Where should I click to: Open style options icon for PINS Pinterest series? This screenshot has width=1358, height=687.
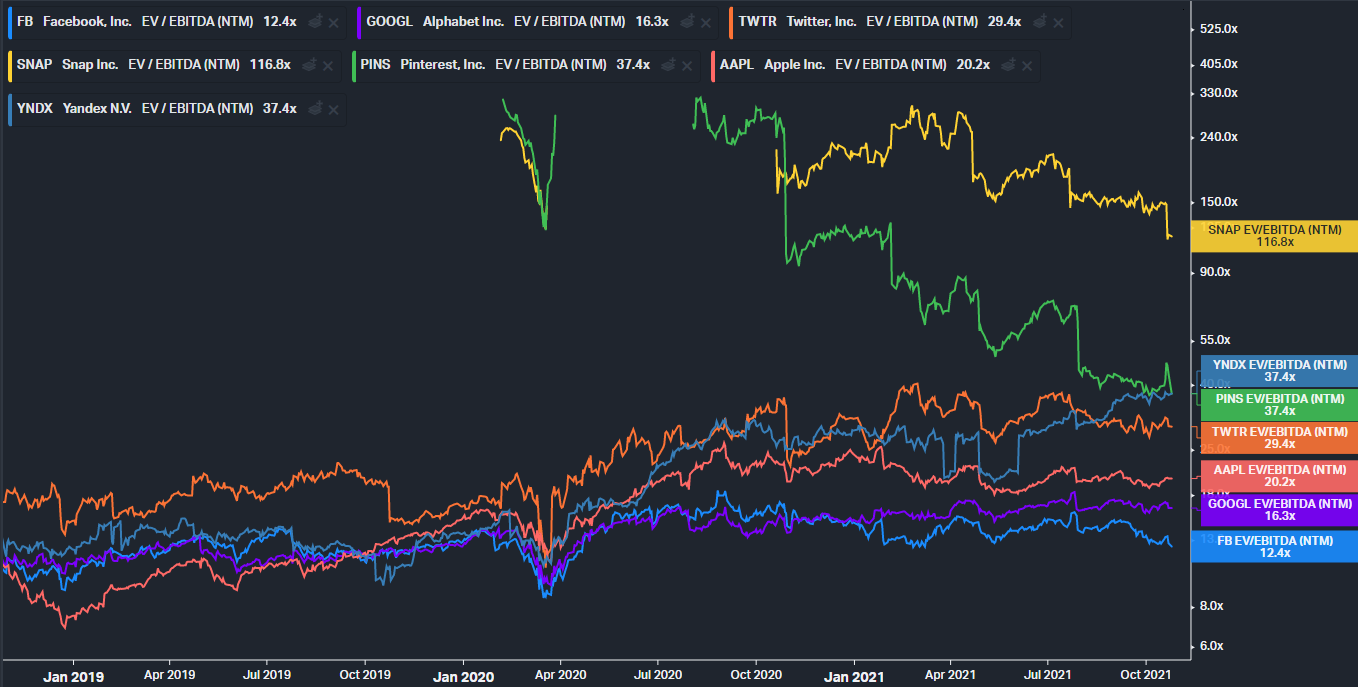[x=669, y=65]
